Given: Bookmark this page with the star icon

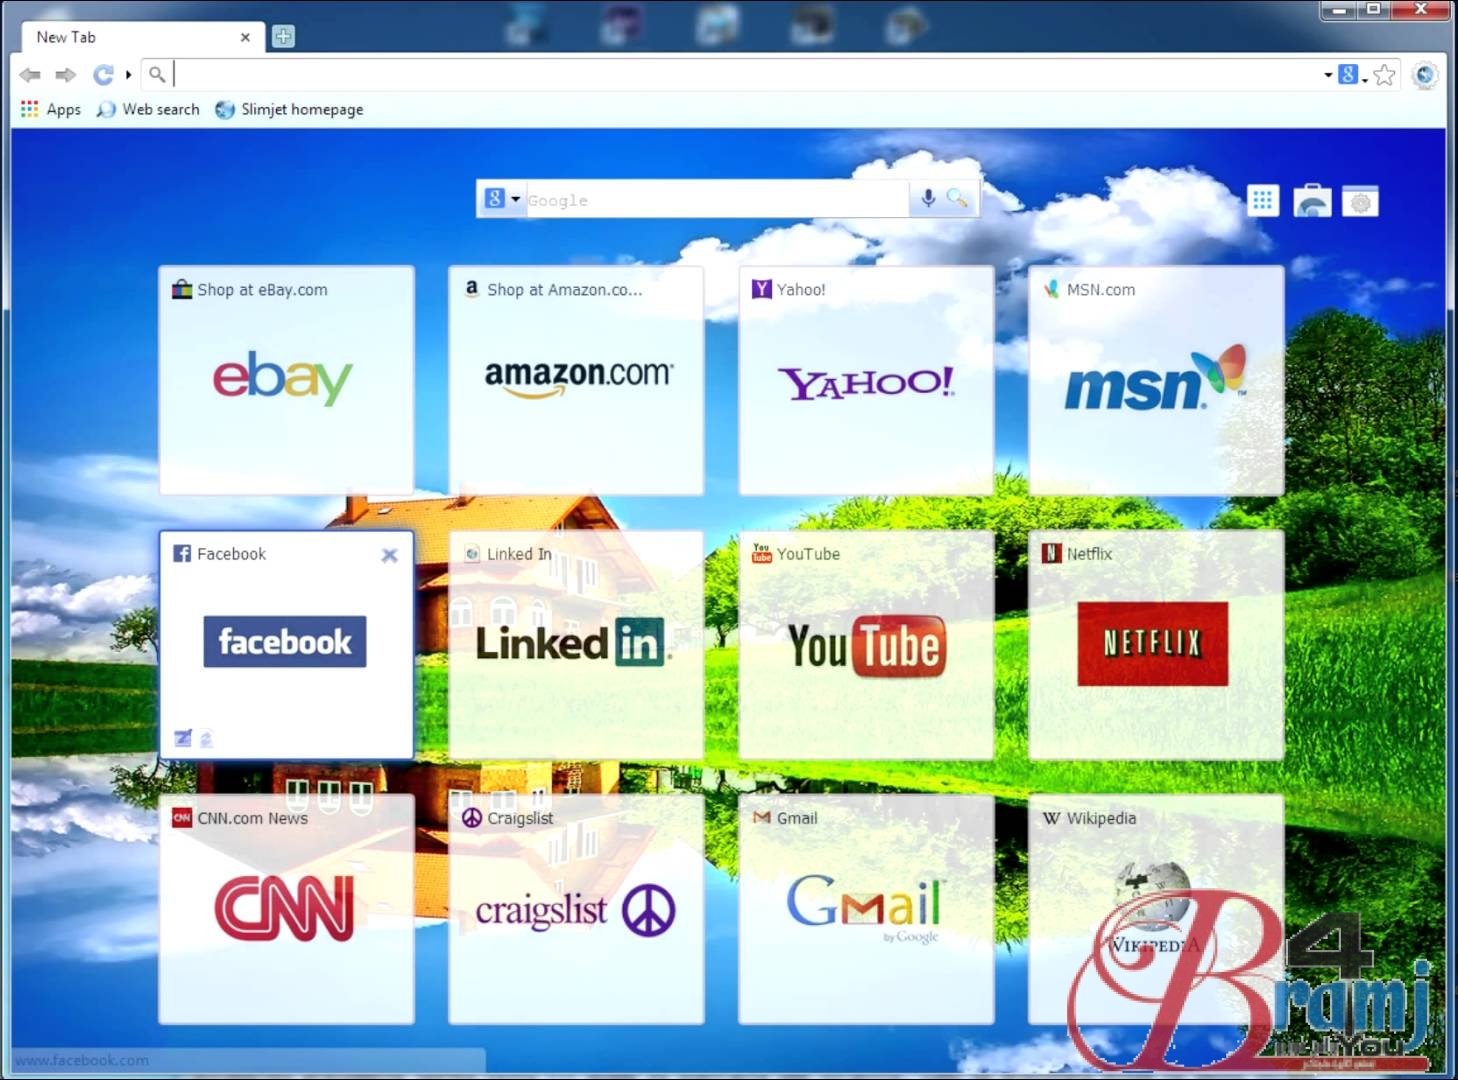Looking at the screenshot, I should click(1385, 75).
